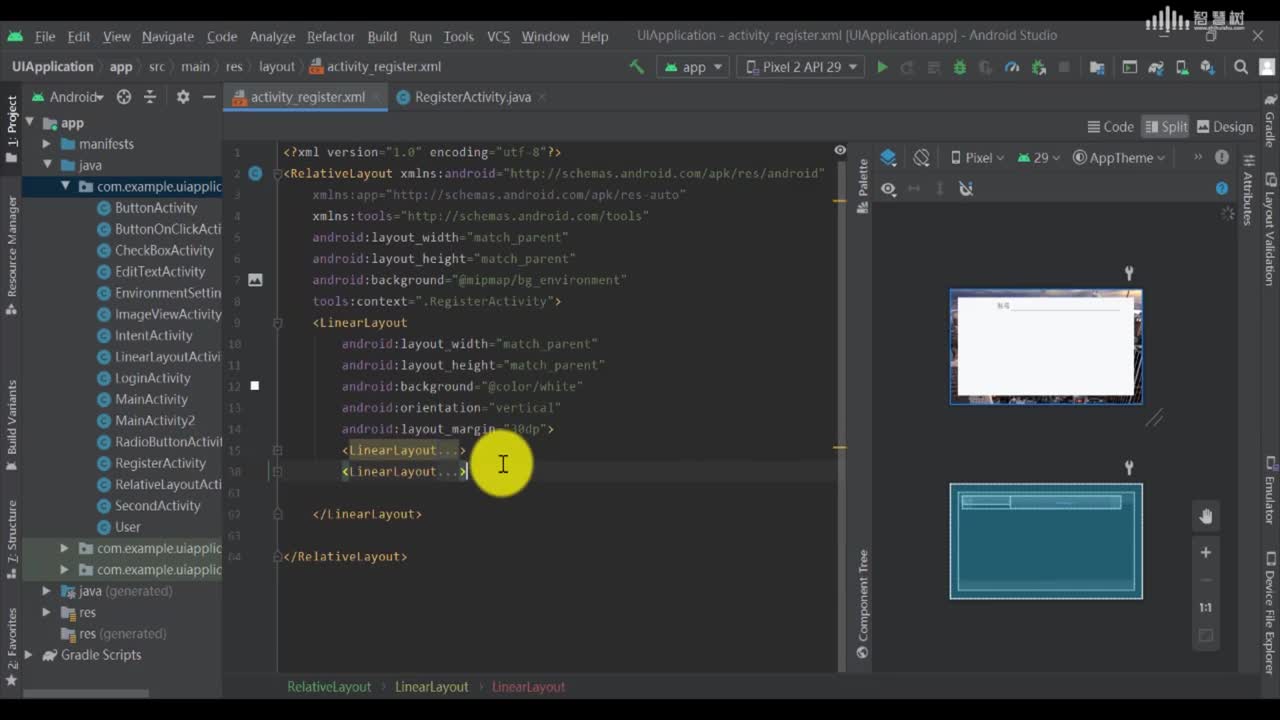Open the File menu
This screenshot has width=1280, height=720.
pyautogui.click(x=45, y=36)
